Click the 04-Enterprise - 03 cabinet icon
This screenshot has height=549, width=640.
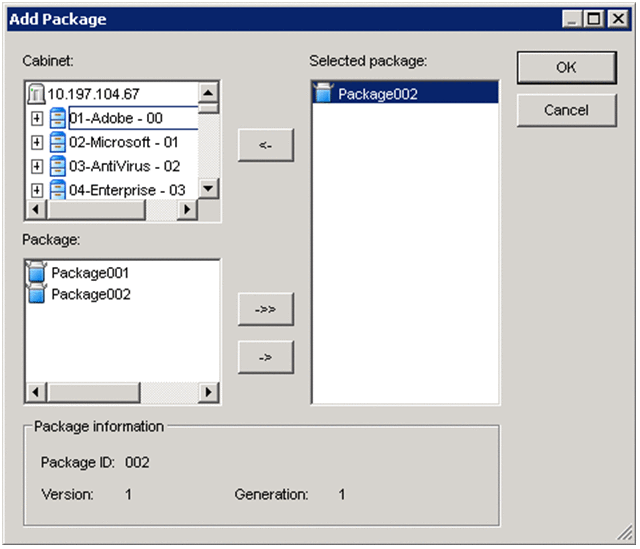pos(58,190)
